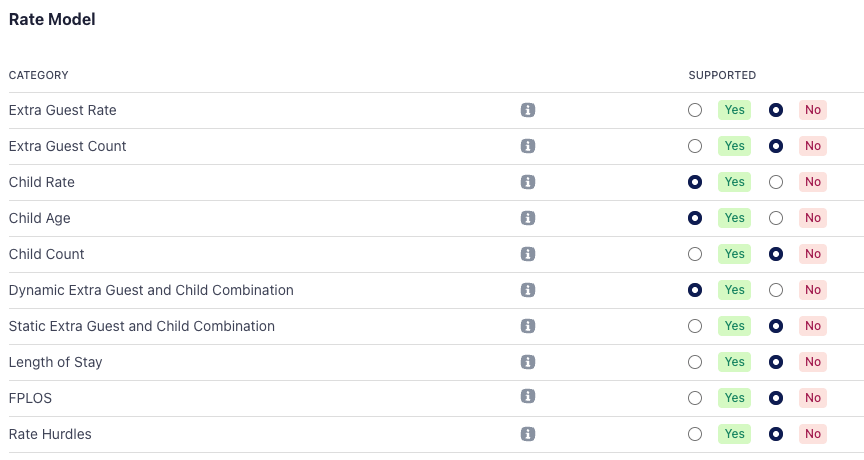Show info for Static Extra Guest combination
This screenshot has width=864, height=460.
(528, 326)
